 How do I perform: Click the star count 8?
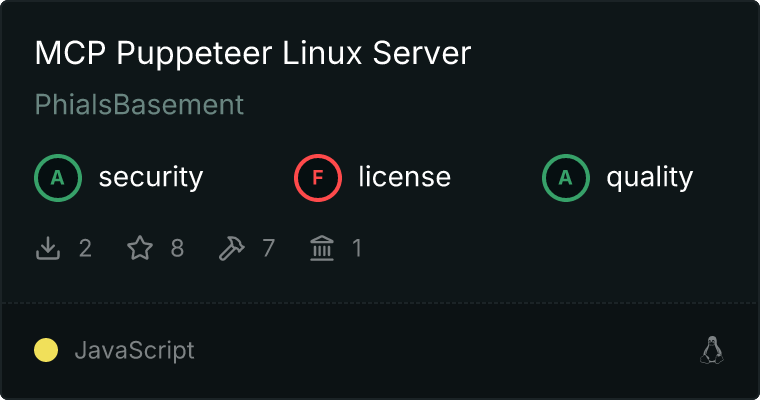point(177,248)
